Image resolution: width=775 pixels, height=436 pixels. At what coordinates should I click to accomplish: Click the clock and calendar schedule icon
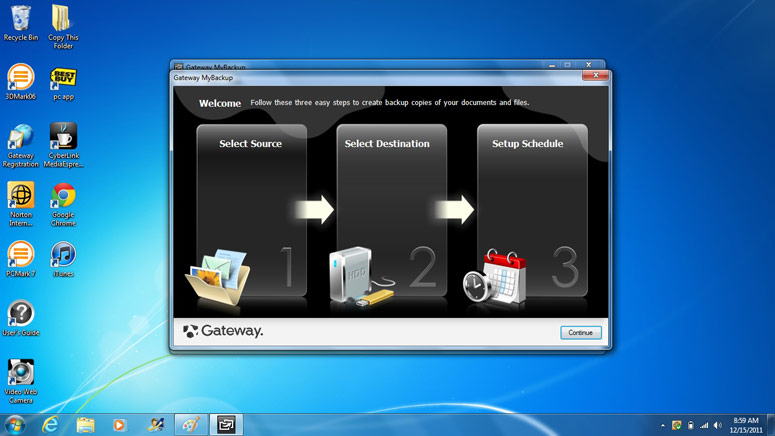click(495, 276)
